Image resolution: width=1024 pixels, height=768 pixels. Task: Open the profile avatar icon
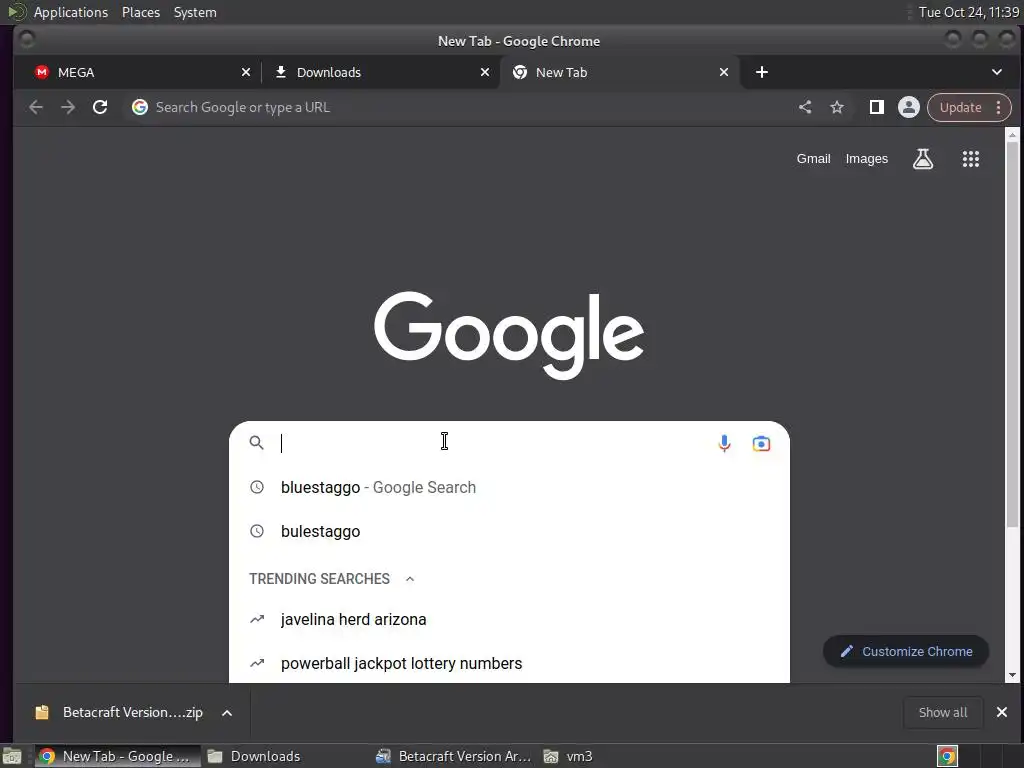tap(908, 107)
